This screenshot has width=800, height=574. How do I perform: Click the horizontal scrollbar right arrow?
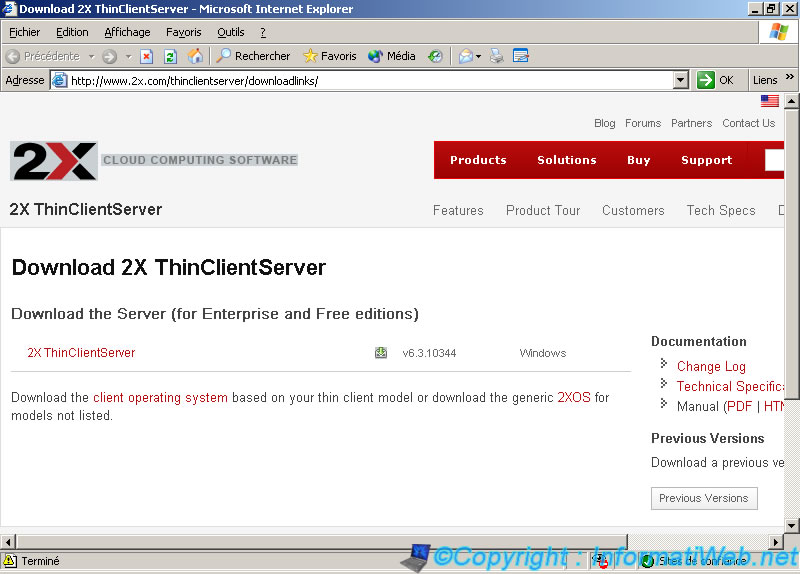tap(776, 542)
